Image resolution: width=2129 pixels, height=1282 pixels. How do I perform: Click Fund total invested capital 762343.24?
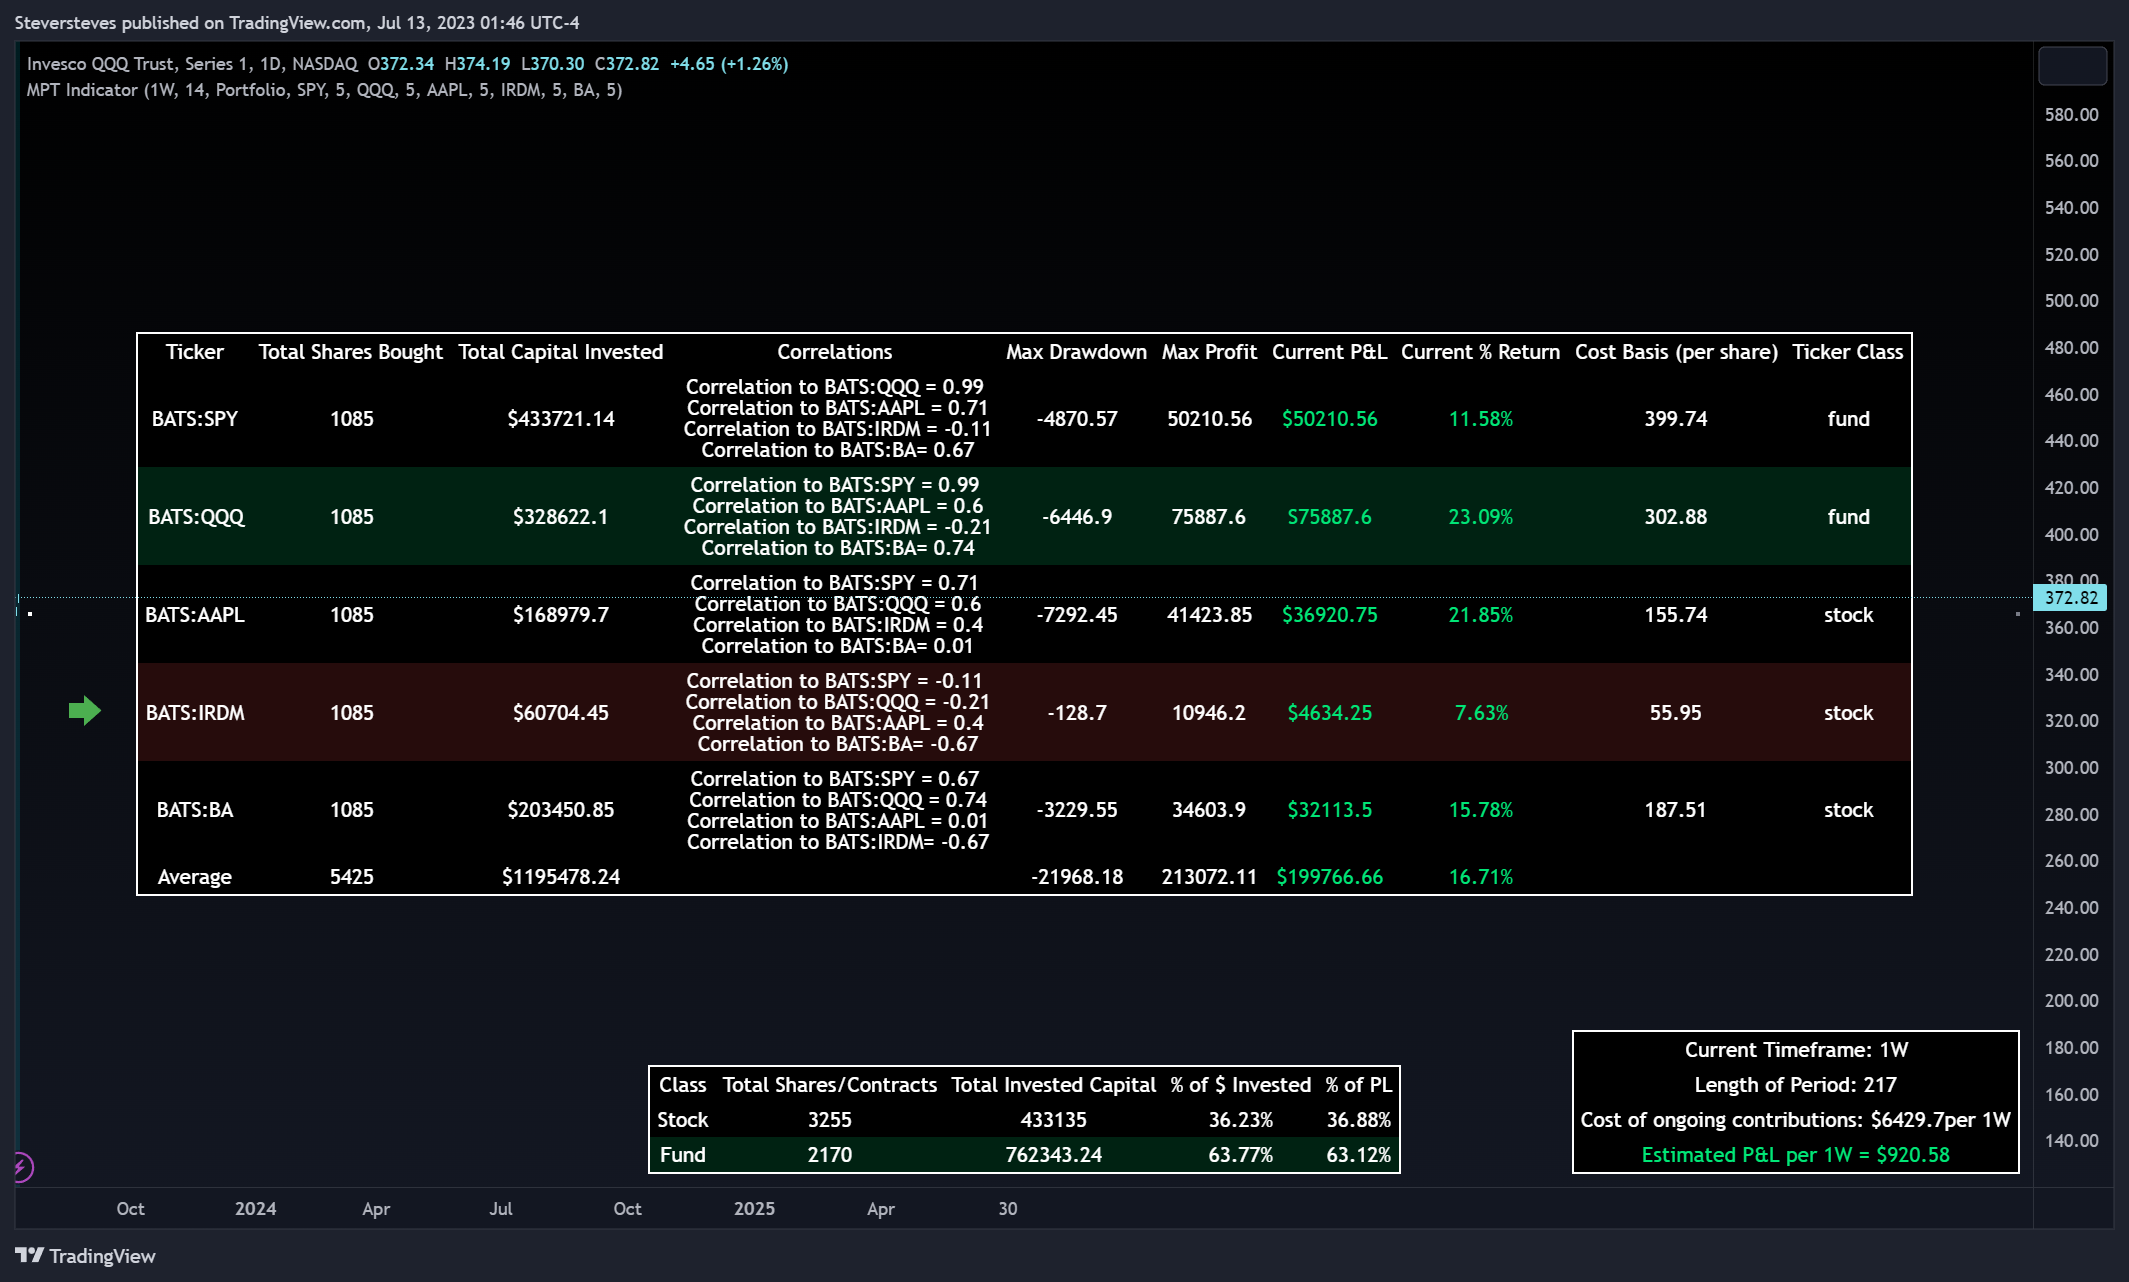1054,1155
